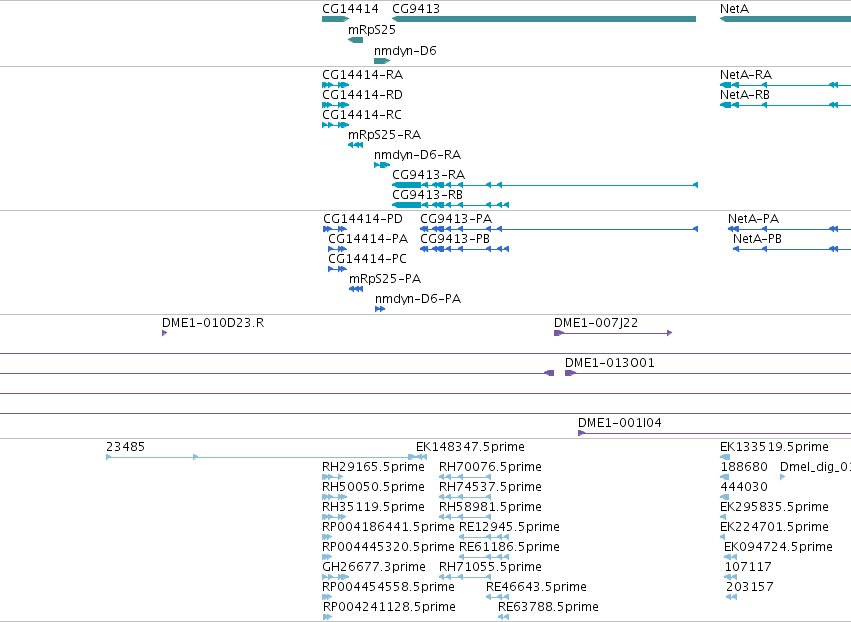851x622 pixels.
Task: Open RP004445320.5prime EST
Action: [388, 547]
